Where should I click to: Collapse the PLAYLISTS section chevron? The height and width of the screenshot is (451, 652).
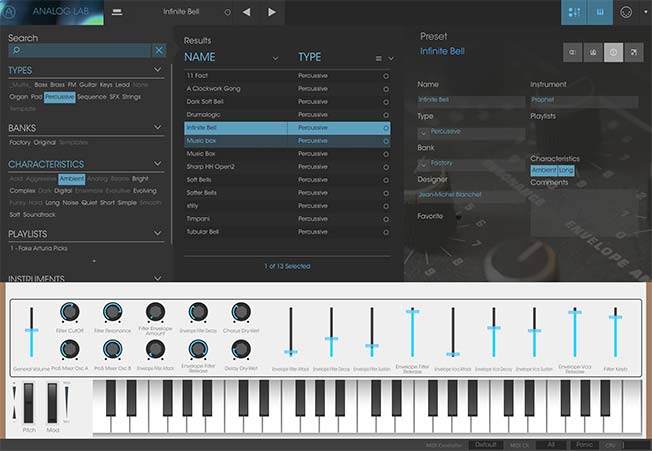click(158, 233)
